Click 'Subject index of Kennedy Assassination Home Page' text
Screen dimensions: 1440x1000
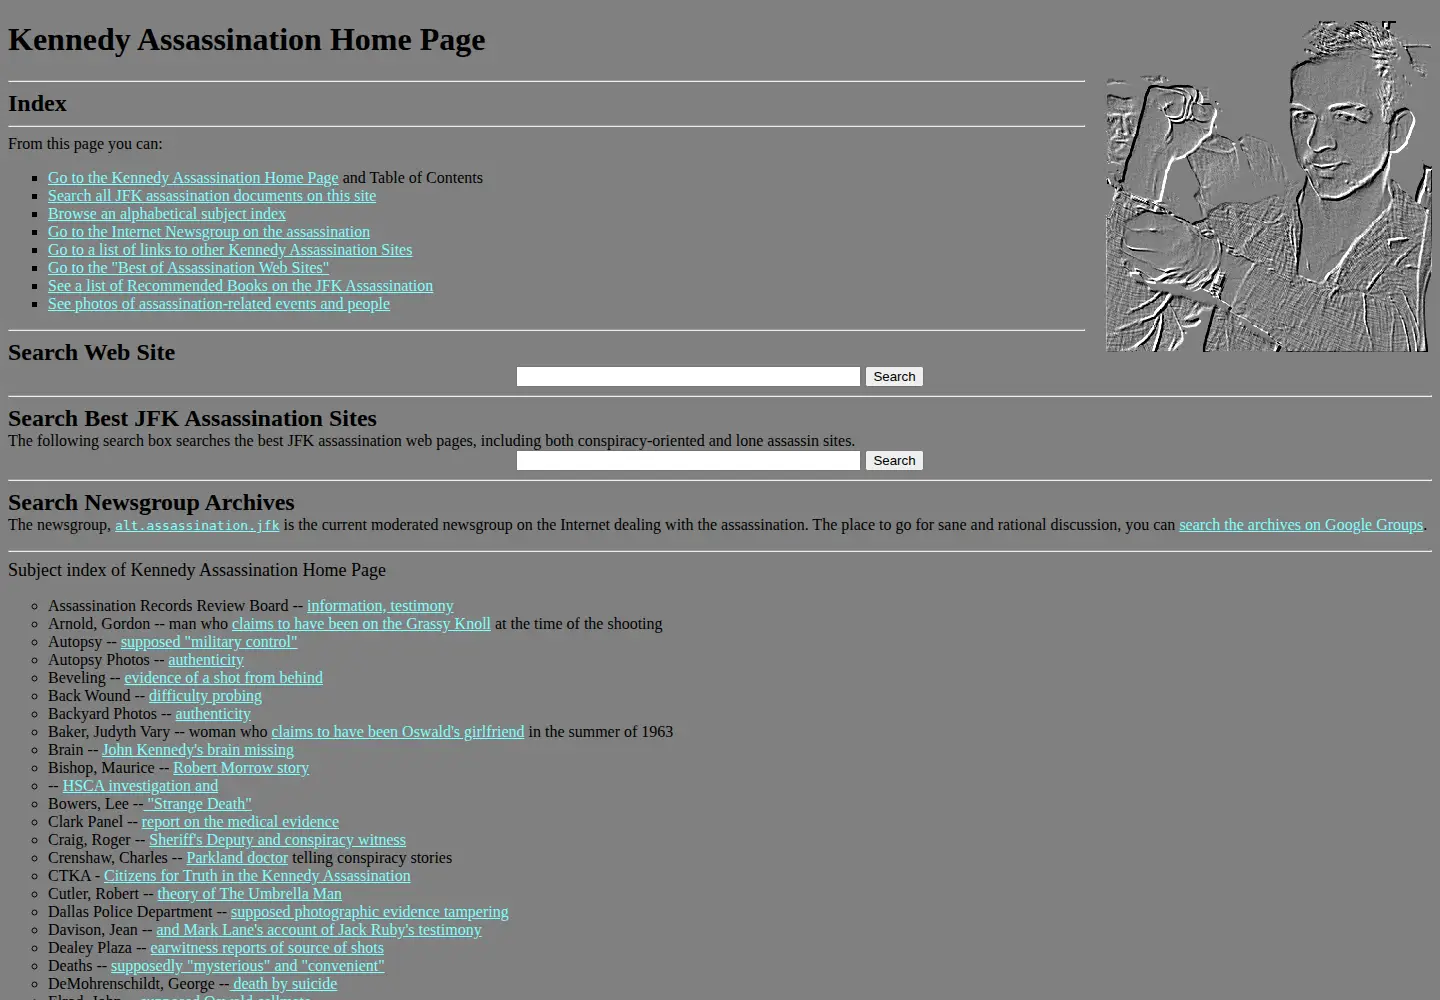coord(197,570)
